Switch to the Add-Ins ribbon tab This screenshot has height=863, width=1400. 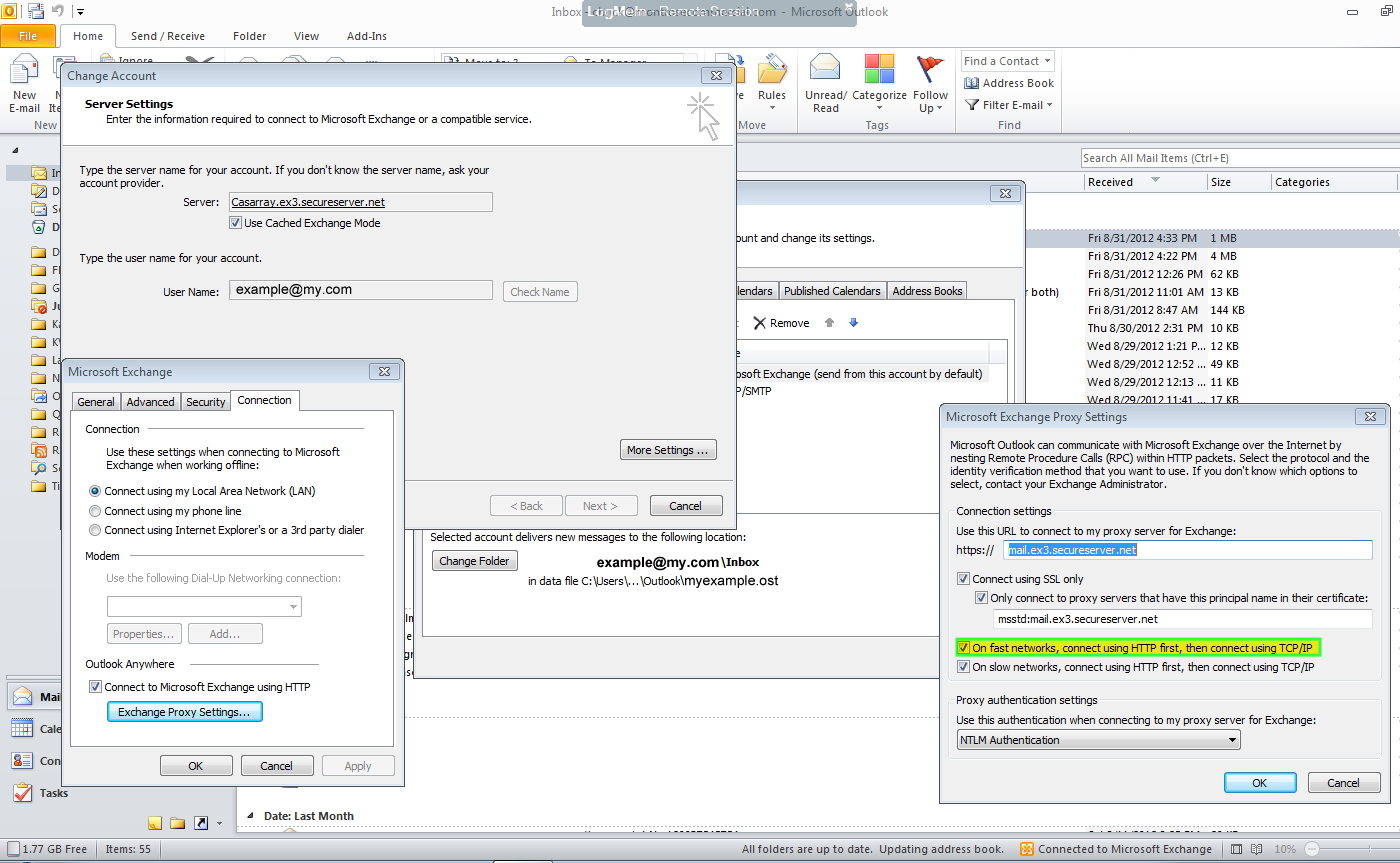pyautogui.click(x=367, y=36)
